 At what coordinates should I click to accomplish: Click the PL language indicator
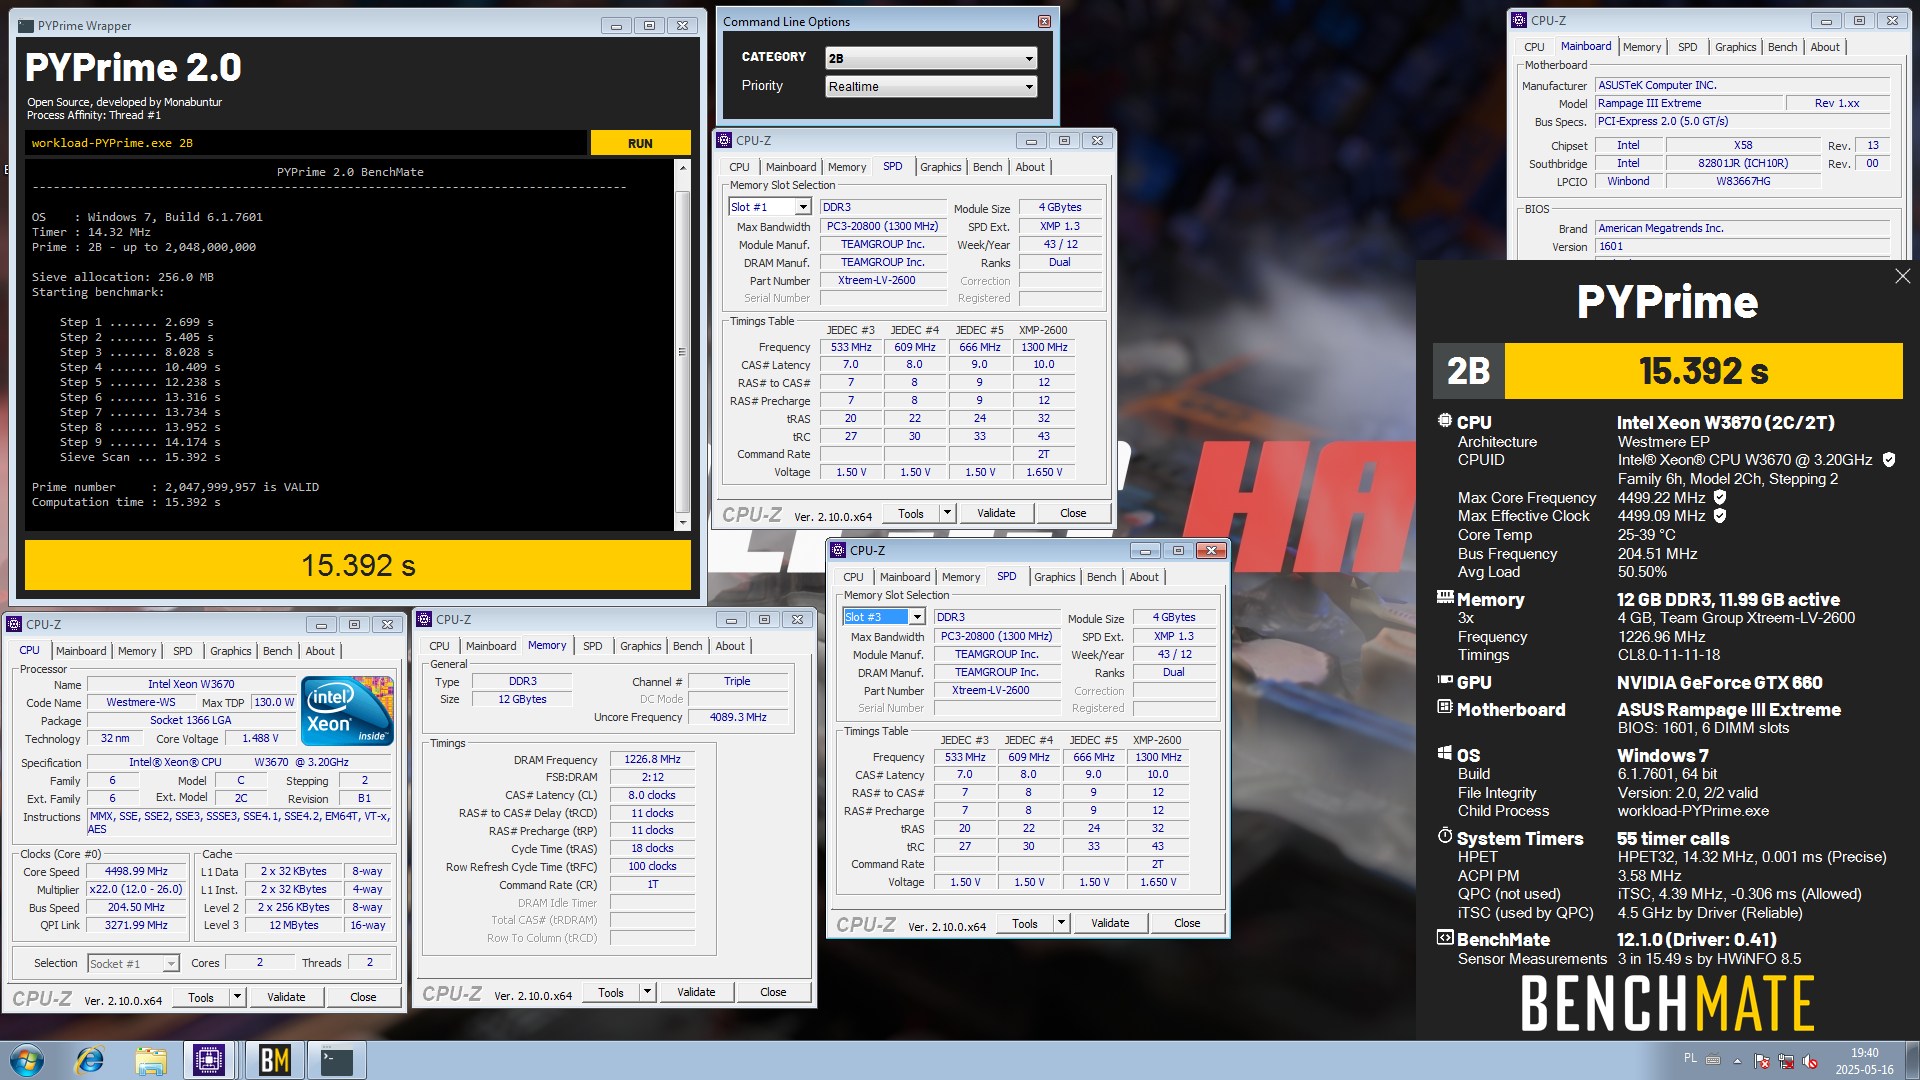click(1690, 1058)
